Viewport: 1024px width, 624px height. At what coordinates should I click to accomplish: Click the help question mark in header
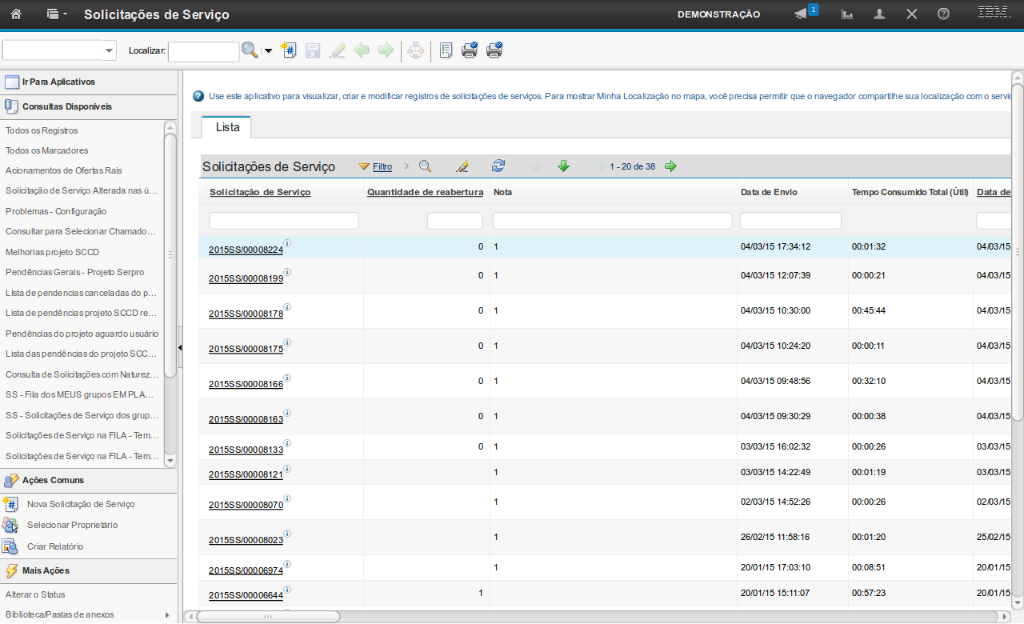pyautogui.click(x=943, y=14)
